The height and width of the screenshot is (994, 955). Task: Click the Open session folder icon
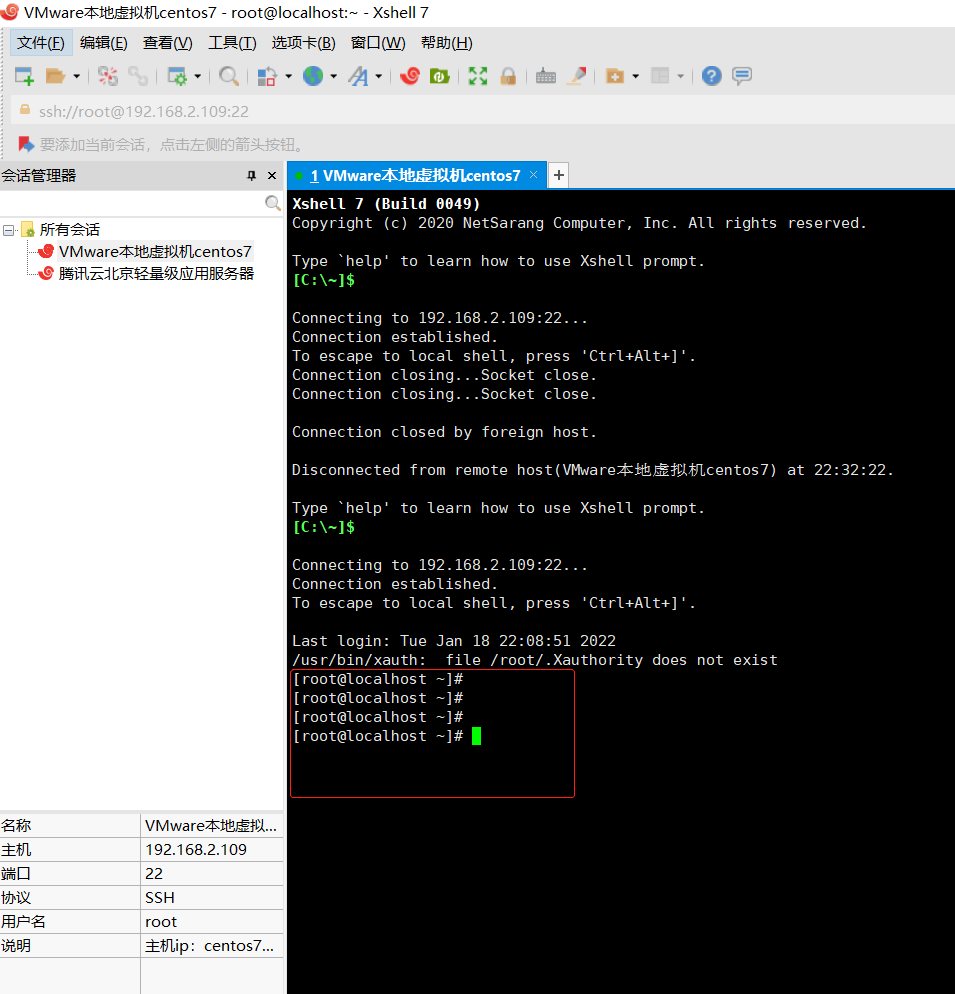[x=55, y=76]
